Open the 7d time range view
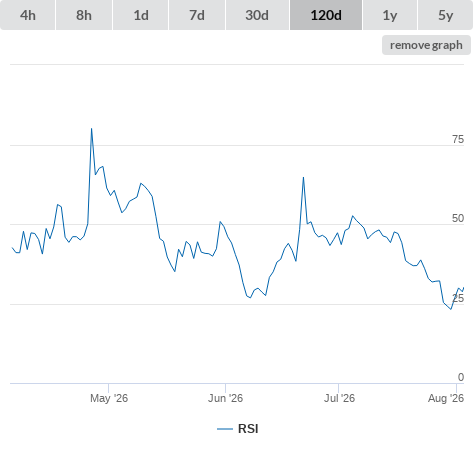This screenshot has width=474, height=455. point(197,15)
